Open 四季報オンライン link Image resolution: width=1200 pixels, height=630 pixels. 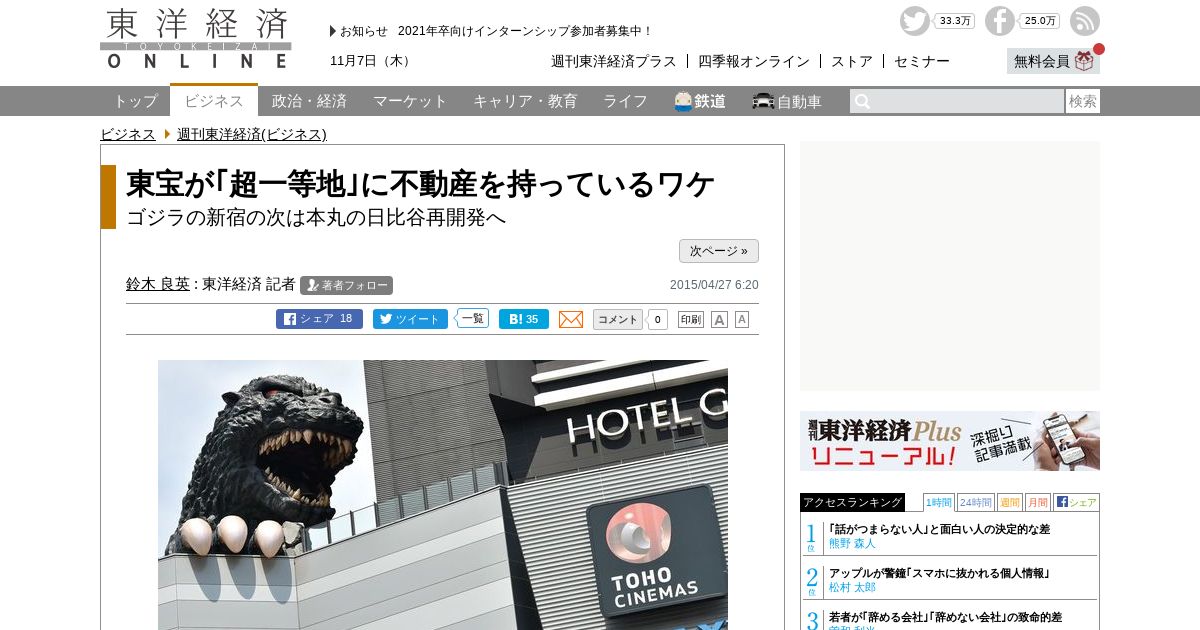754,61
